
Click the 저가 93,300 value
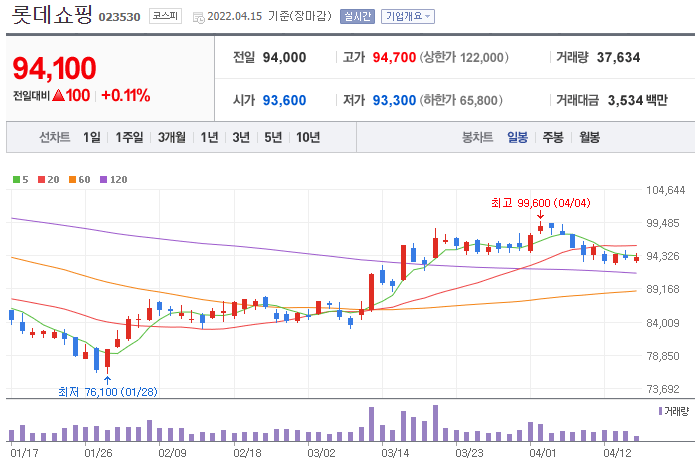[394, 100]
